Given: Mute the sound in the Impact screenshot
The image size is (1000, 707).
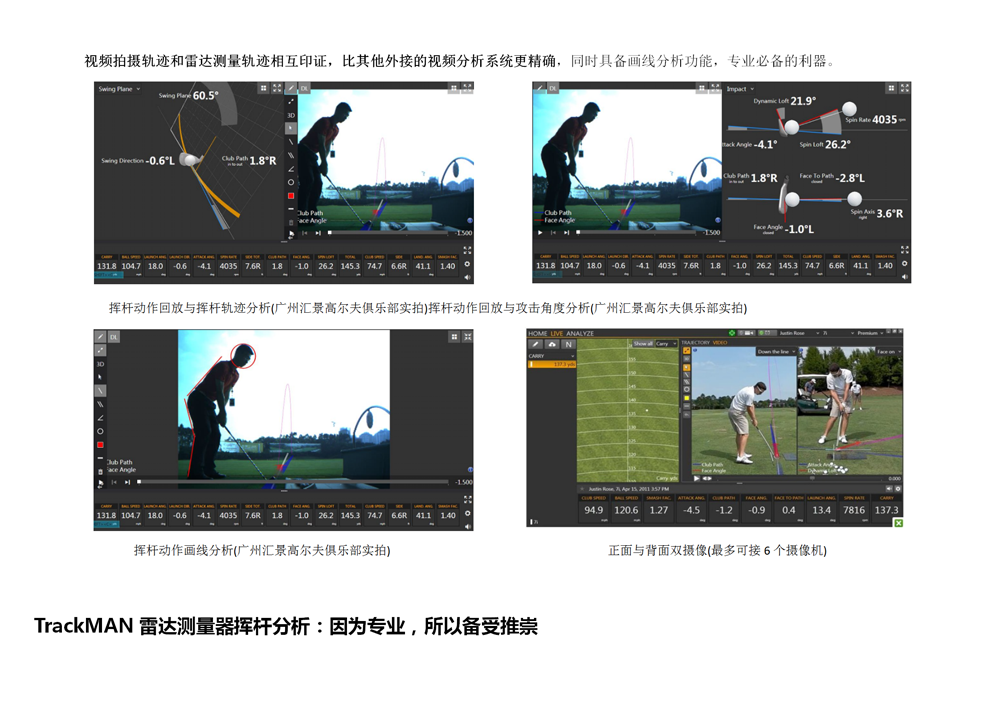Looking at the screenshot, I should click(904, 277).
